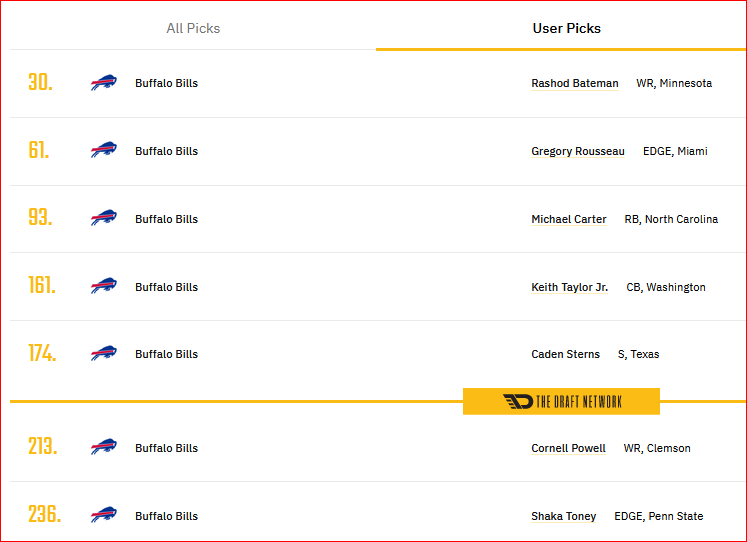
Task: Click Caden Sterns player name
Action: (565, 354)
